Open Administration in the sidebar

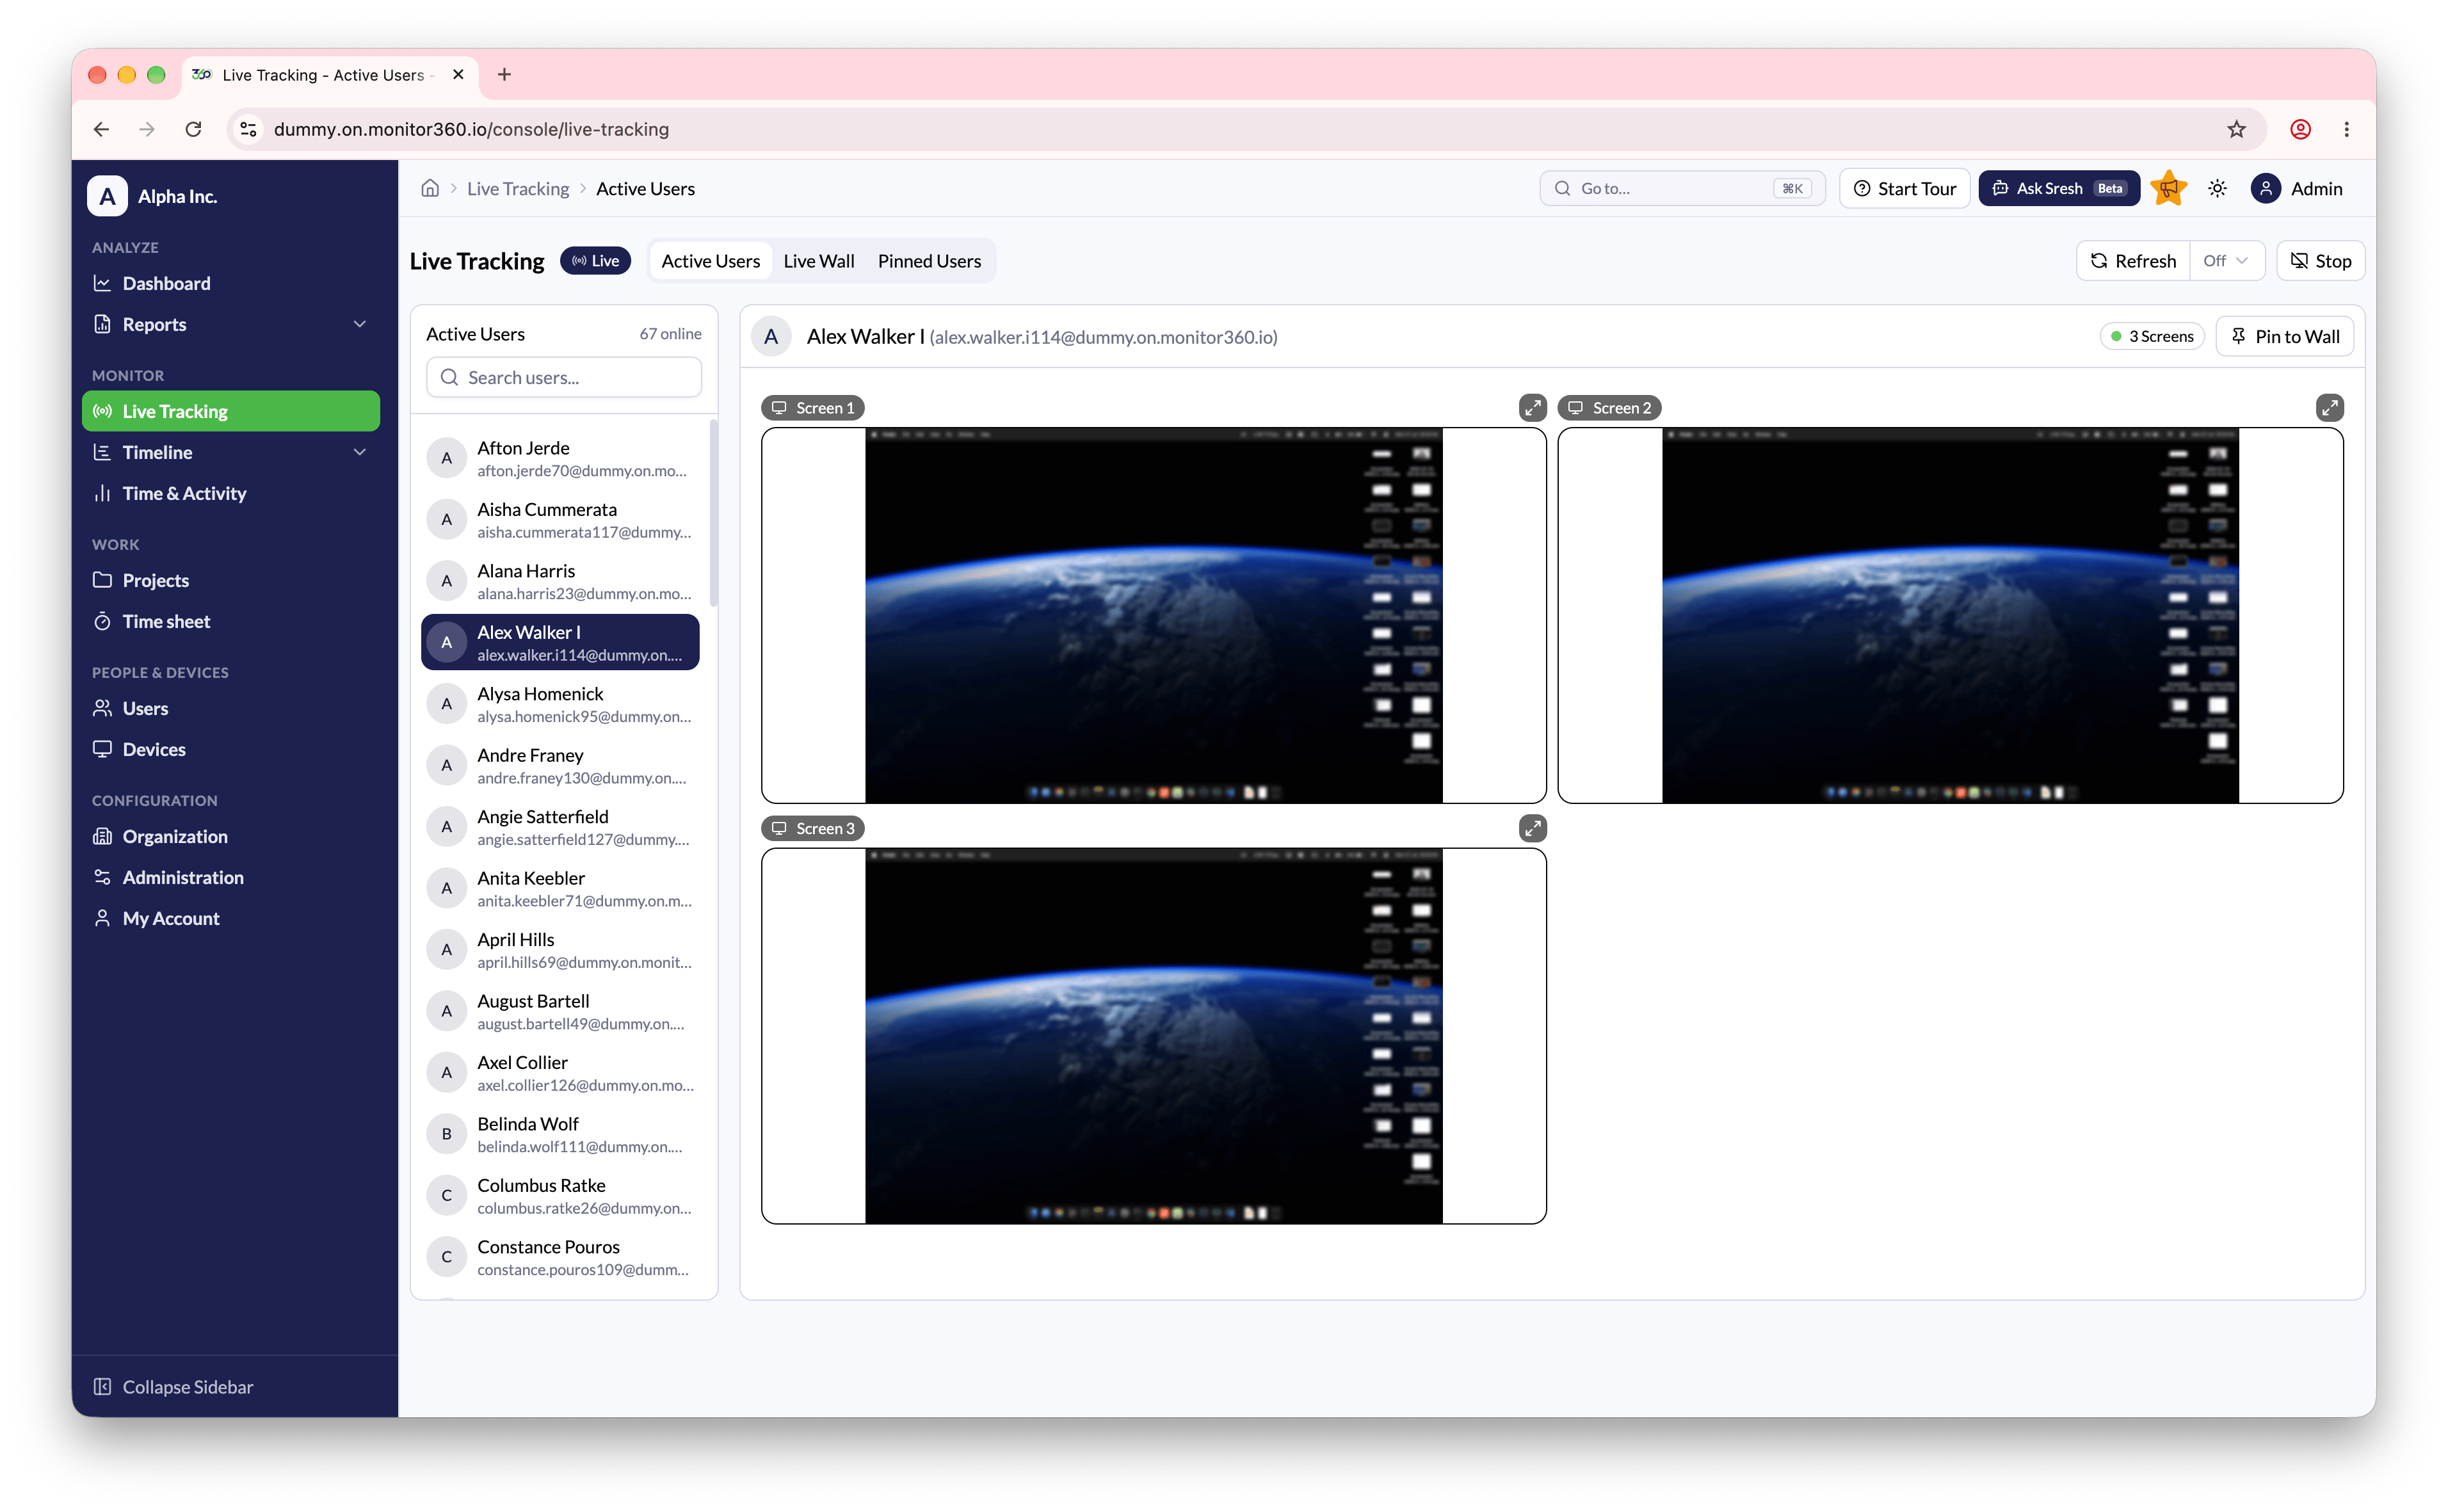[231, 877]
